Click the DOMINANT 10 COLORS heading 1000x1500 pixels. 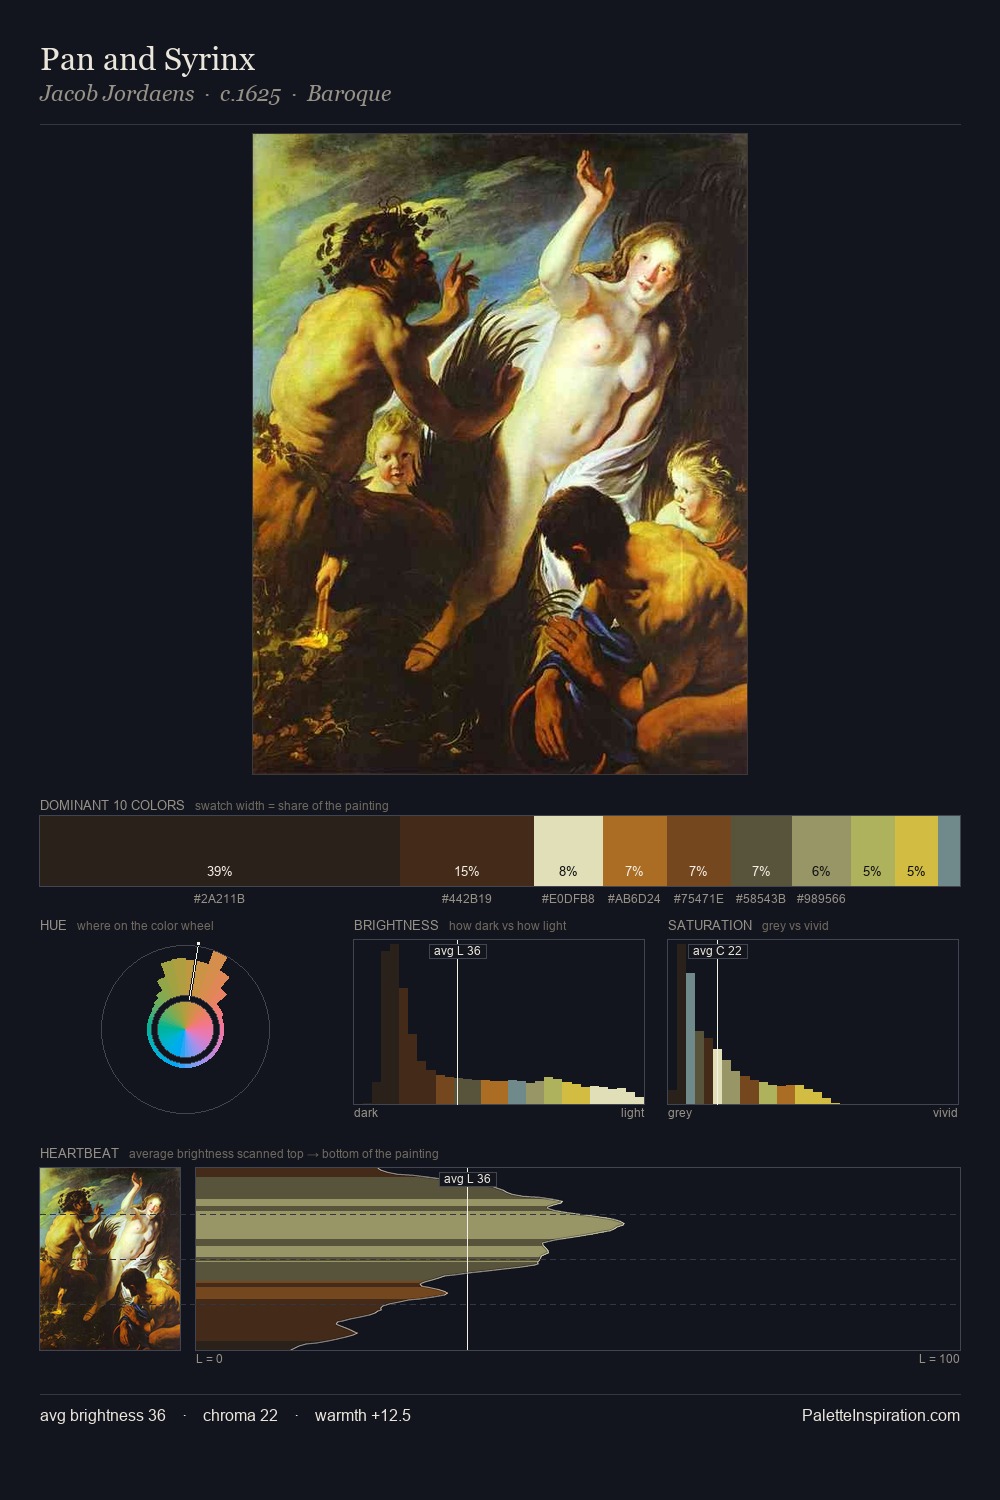[112, 805]
